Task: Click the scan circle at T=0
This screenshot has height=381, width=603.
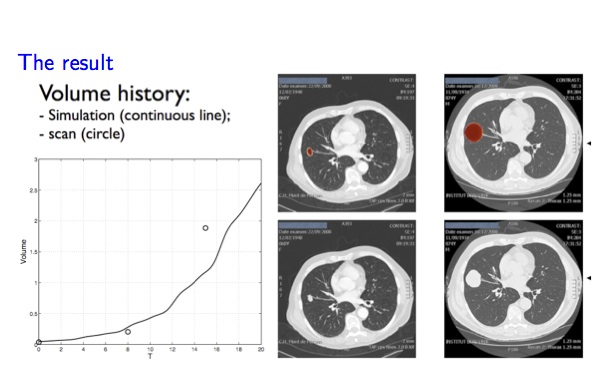Action: (39, 342)
